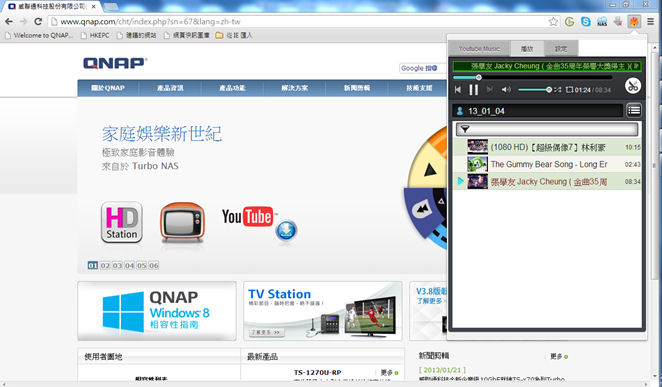Open the 產品資訊 menu
The image size is (662, 387).
click(x=170, y=88)
